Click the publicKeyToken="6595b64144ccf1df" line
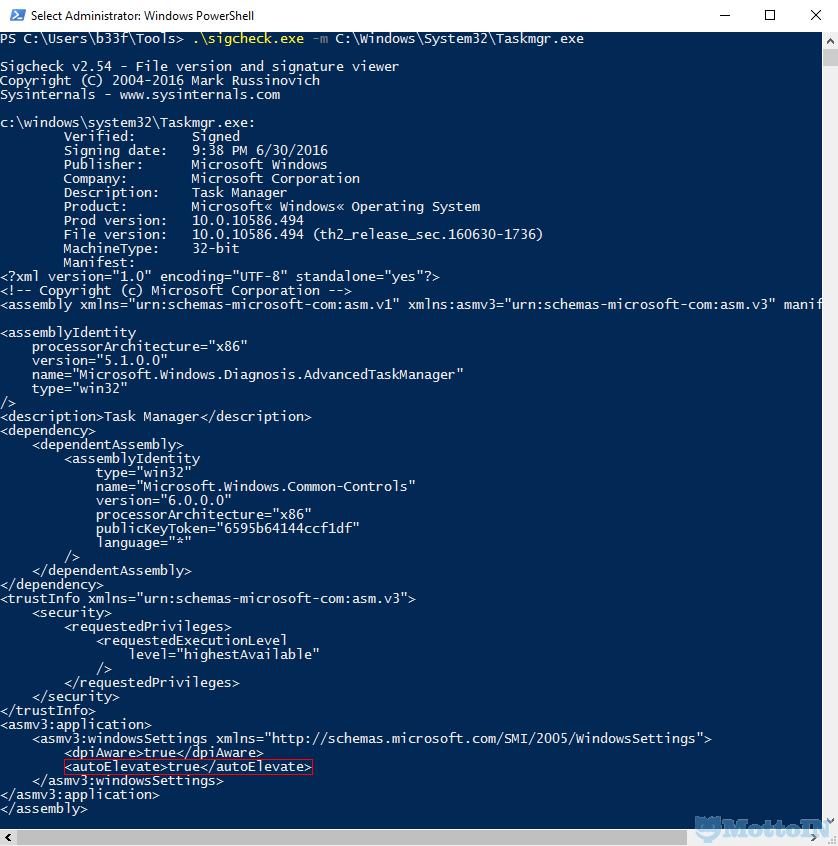Image resolution: width=838 pixels, height=846 pixels. pos(227,529)
